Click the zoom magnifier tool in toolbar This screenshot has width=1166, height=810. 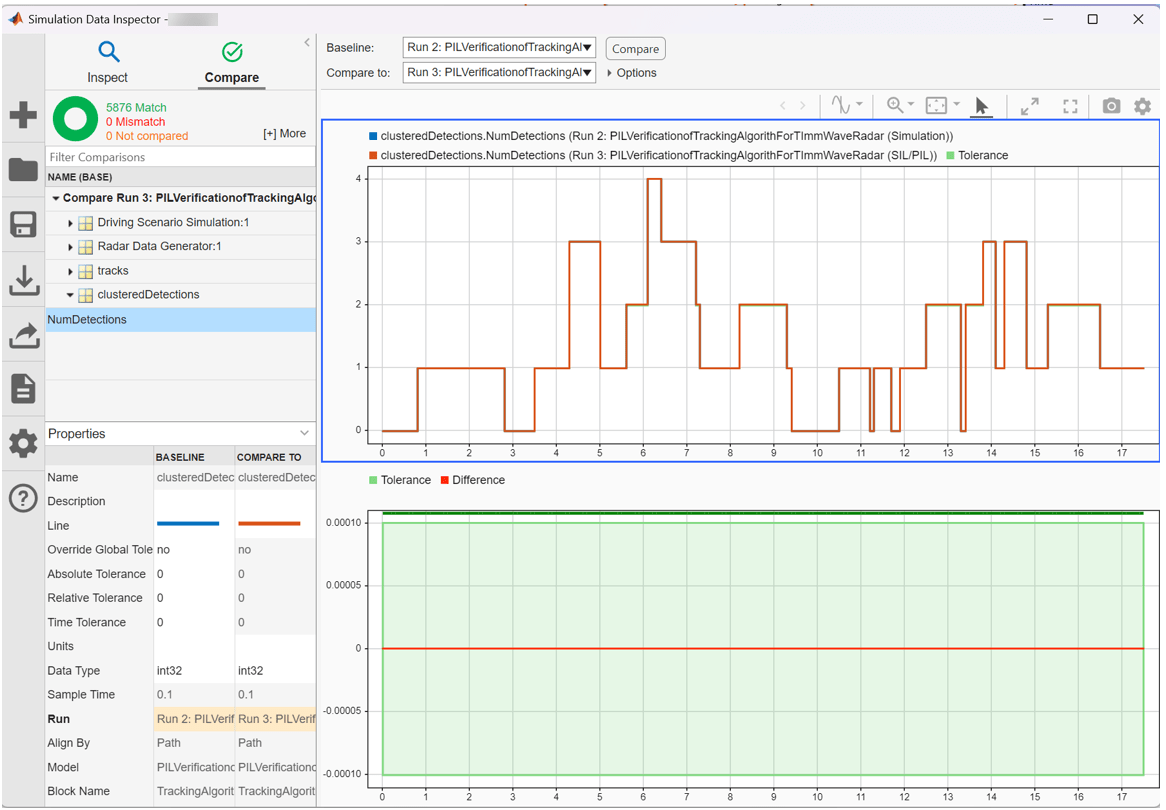pos(895,106)
